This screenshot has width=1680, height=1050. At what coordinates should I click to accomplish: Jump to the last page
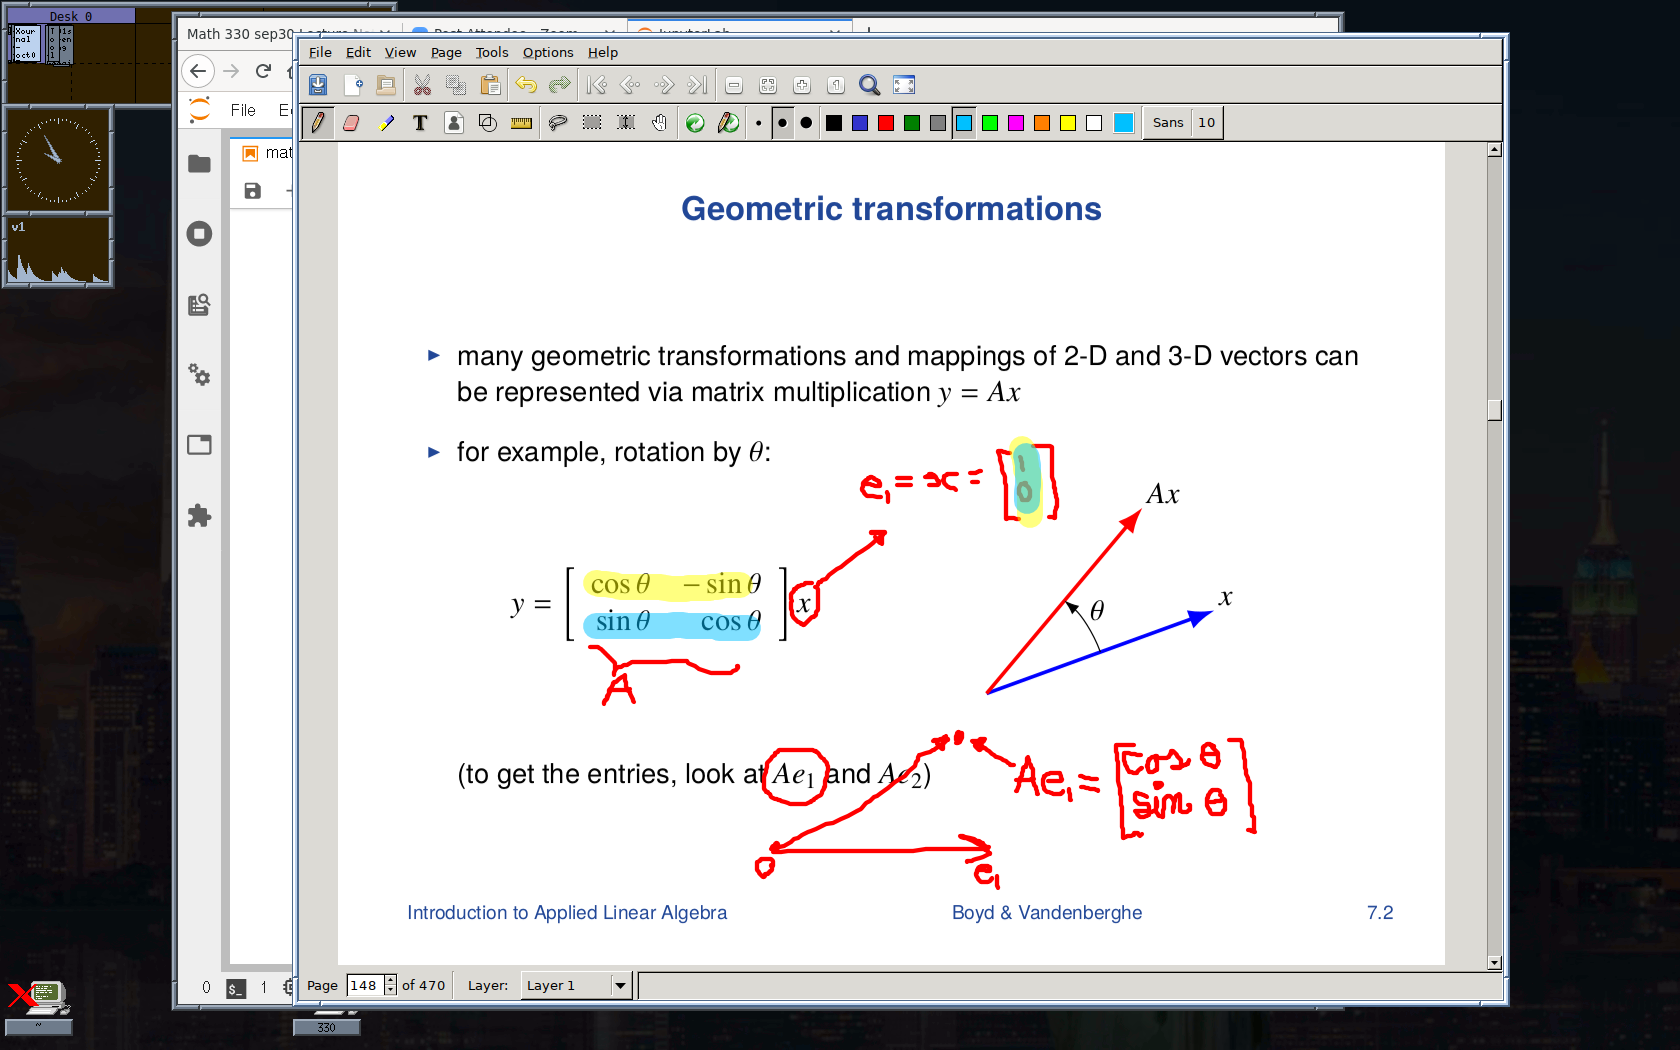coord(698,85)
